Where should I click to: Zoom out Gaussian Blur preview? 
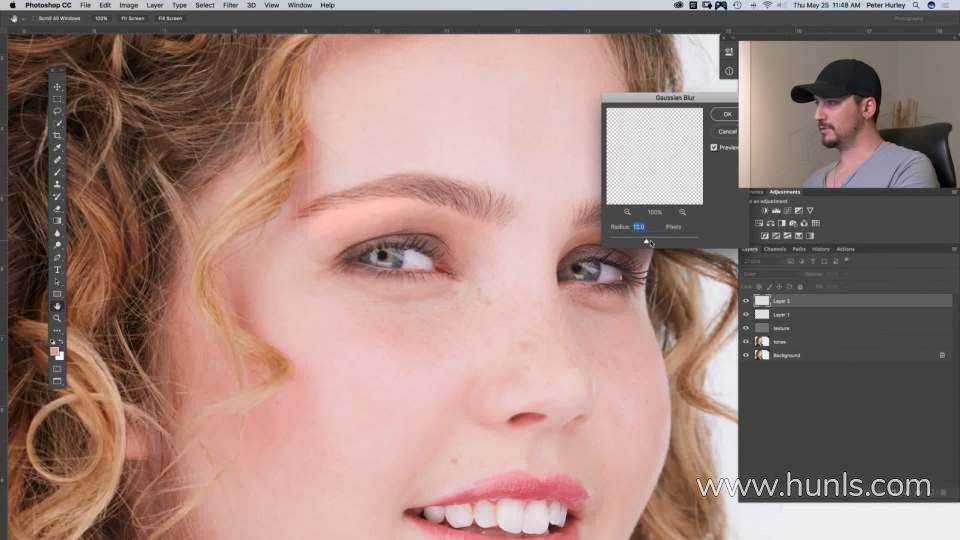(x=627, y=212)
